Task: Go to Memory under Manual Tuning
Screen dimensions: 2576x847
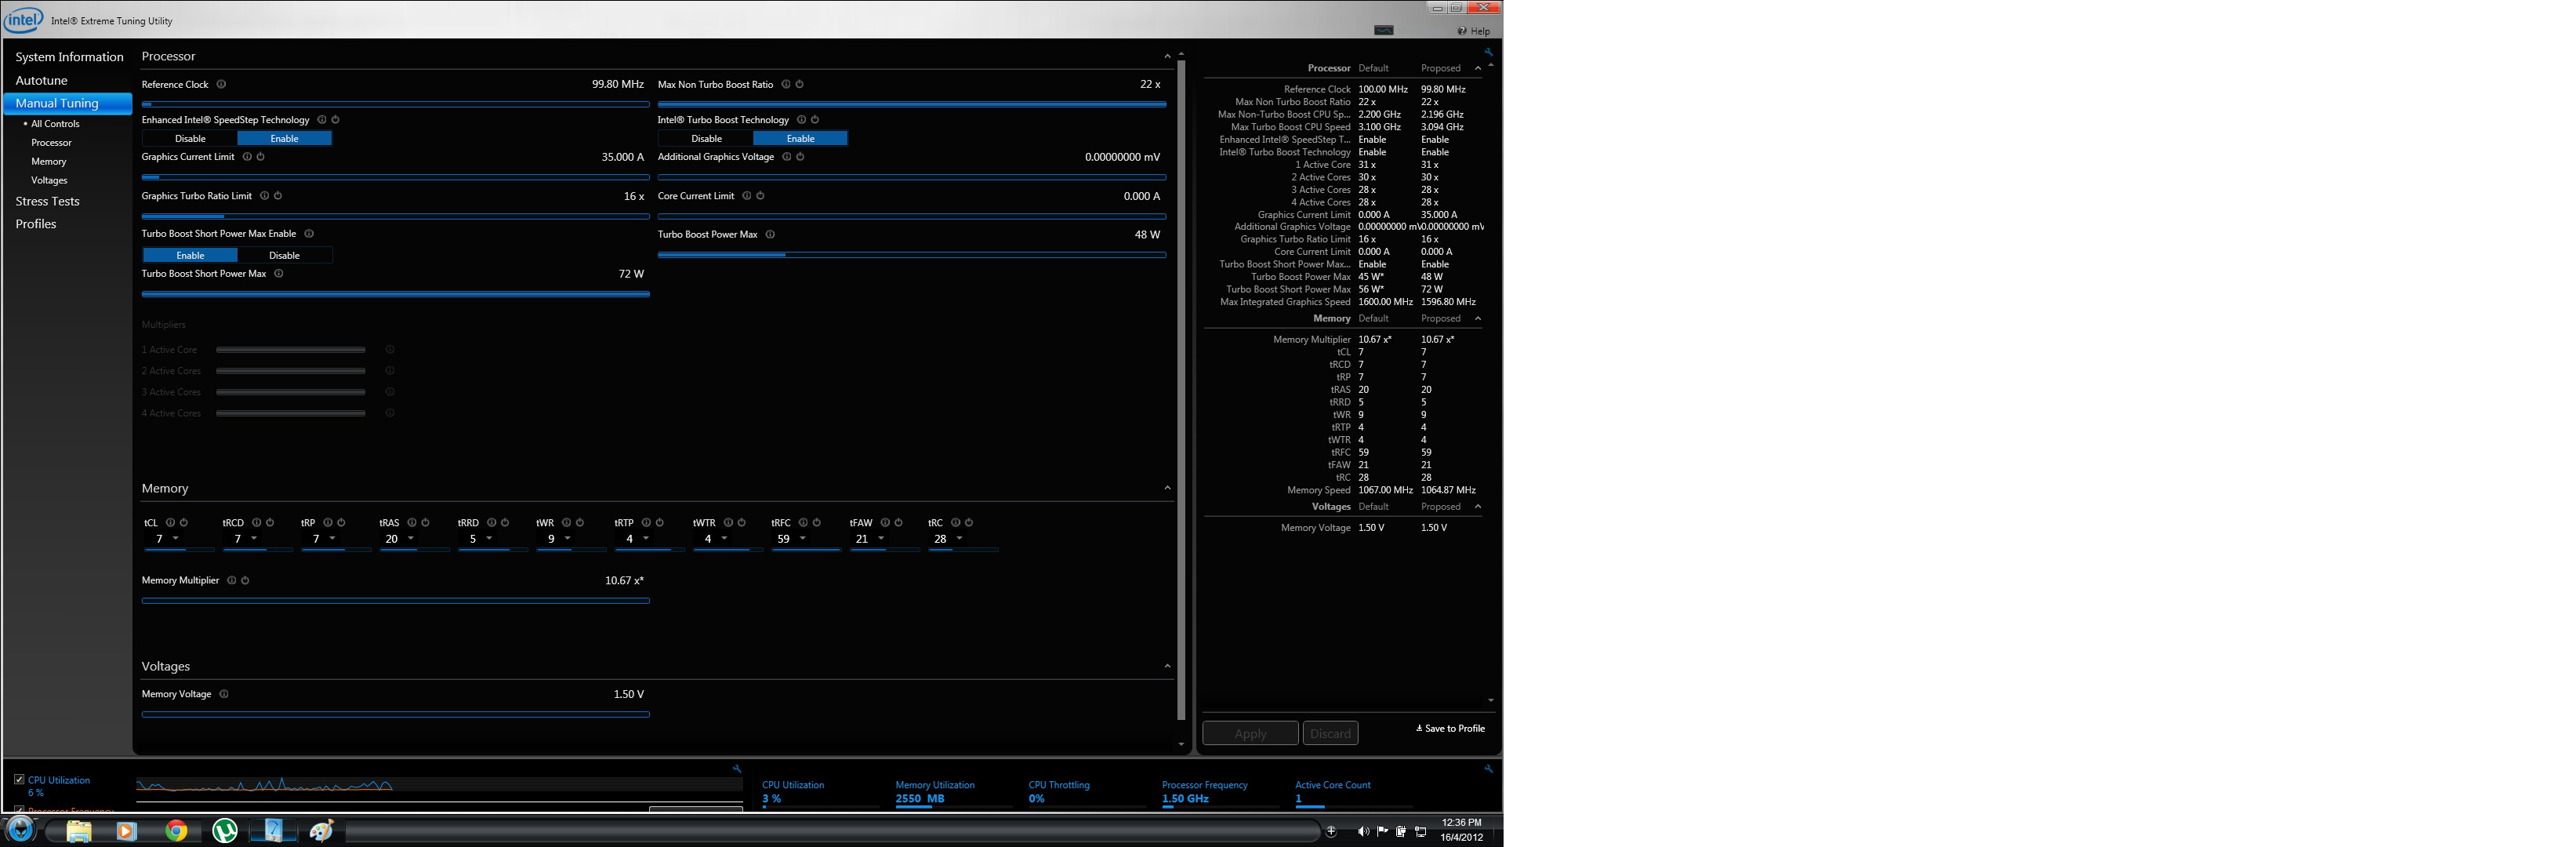Action: (48, 162)
